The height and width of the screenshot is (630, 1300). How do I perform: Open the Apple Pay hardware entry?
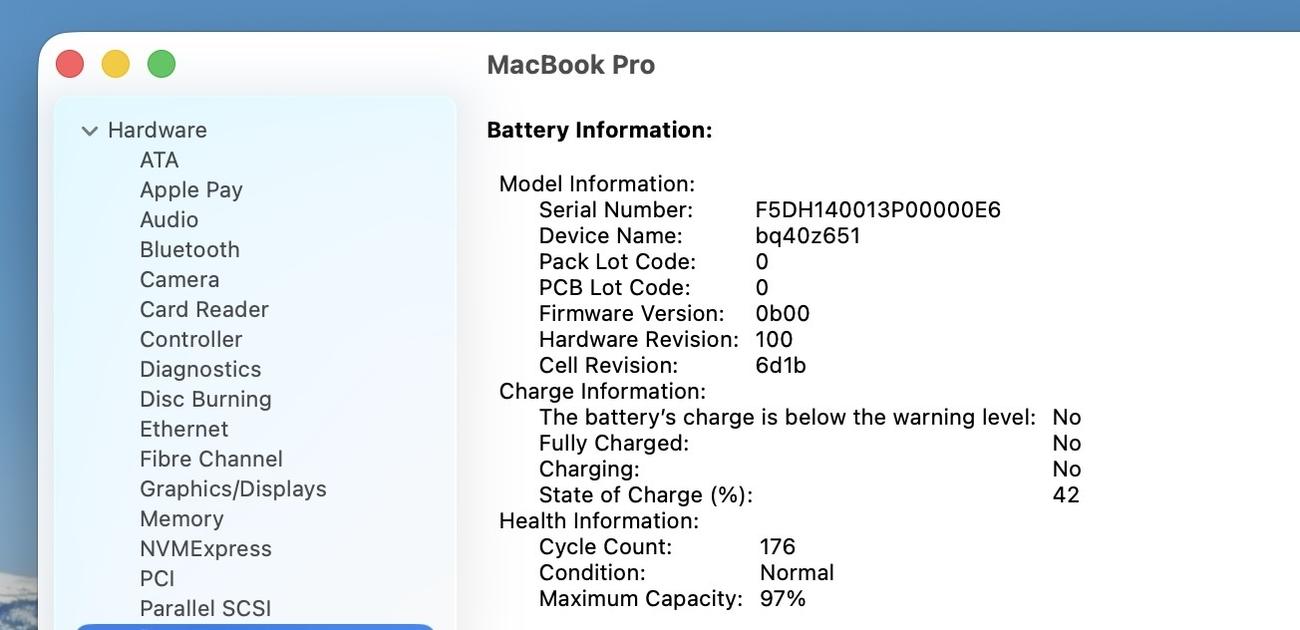(191, 190)
